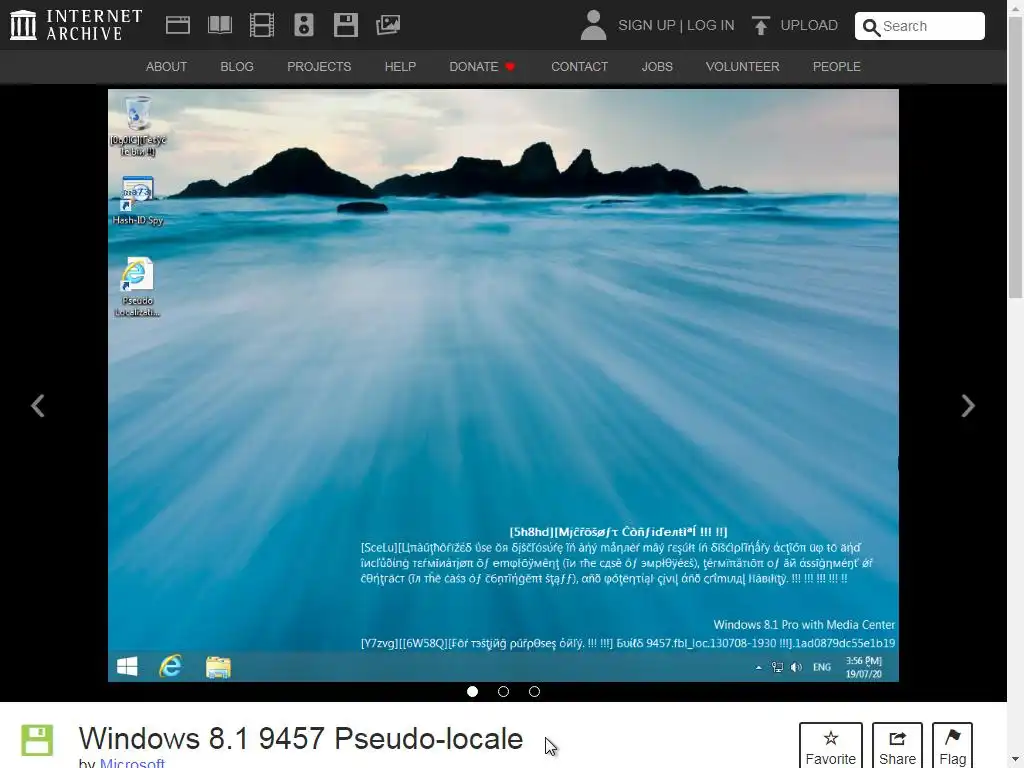Image resolution: width=1024 pixels, height=768 pixels.
Task: Click UPLOAD link
Action: click(808, 25)
